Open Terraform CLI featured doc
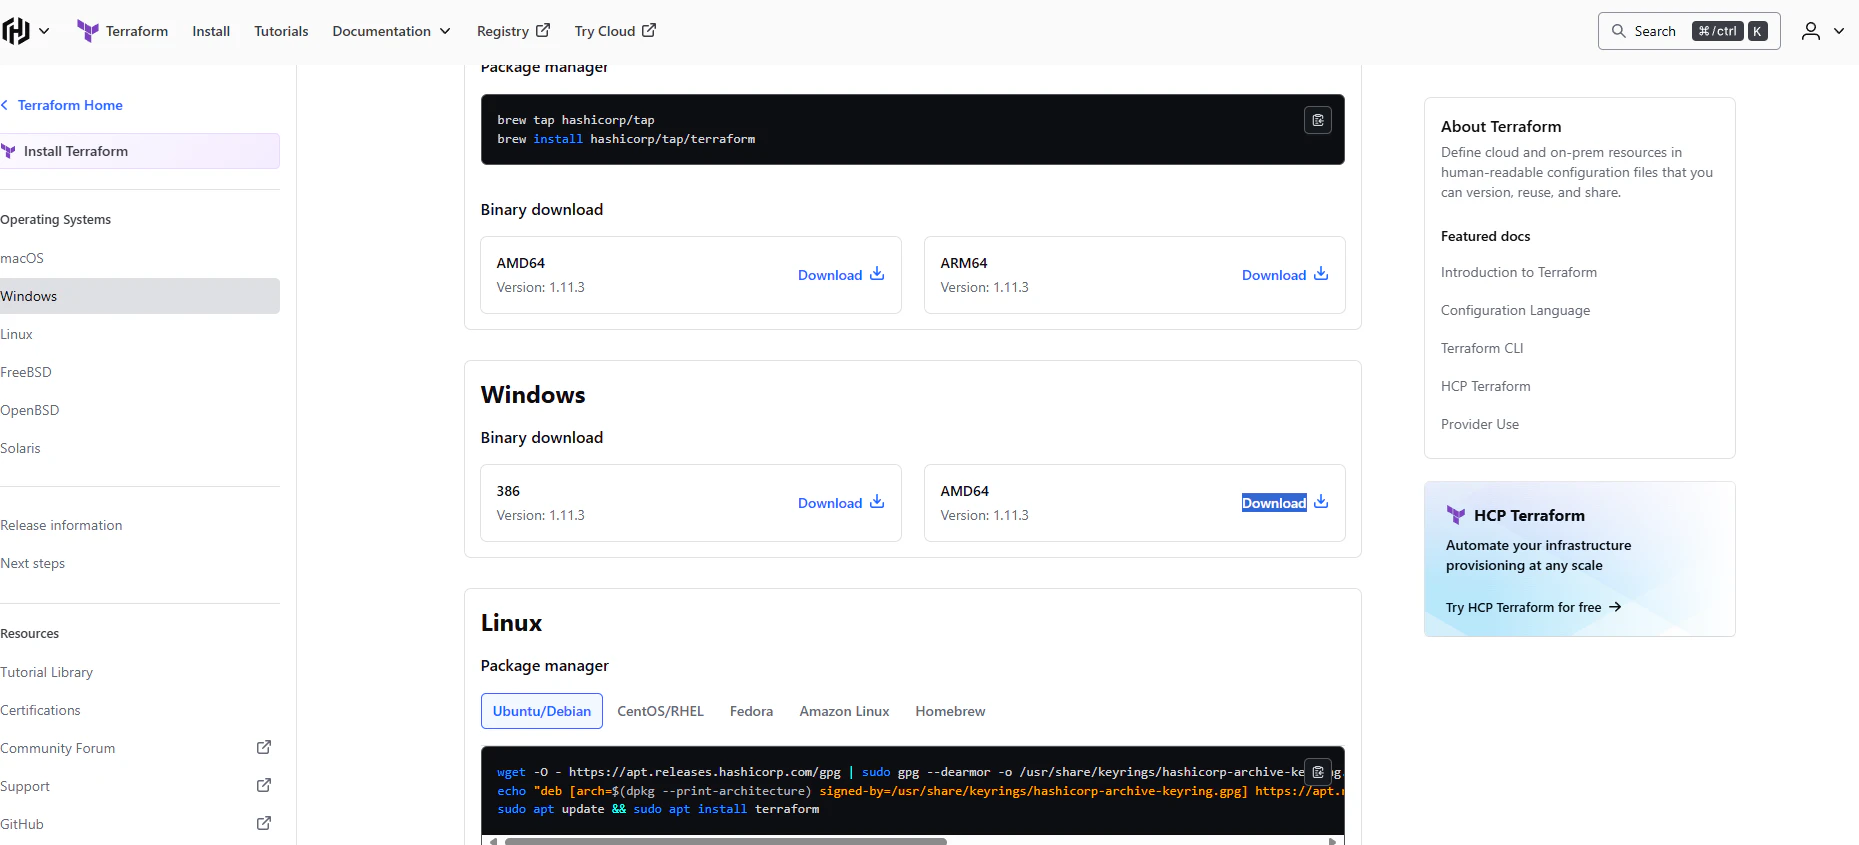Screen dimensions: 1859x845 [x=1482, y=348]
